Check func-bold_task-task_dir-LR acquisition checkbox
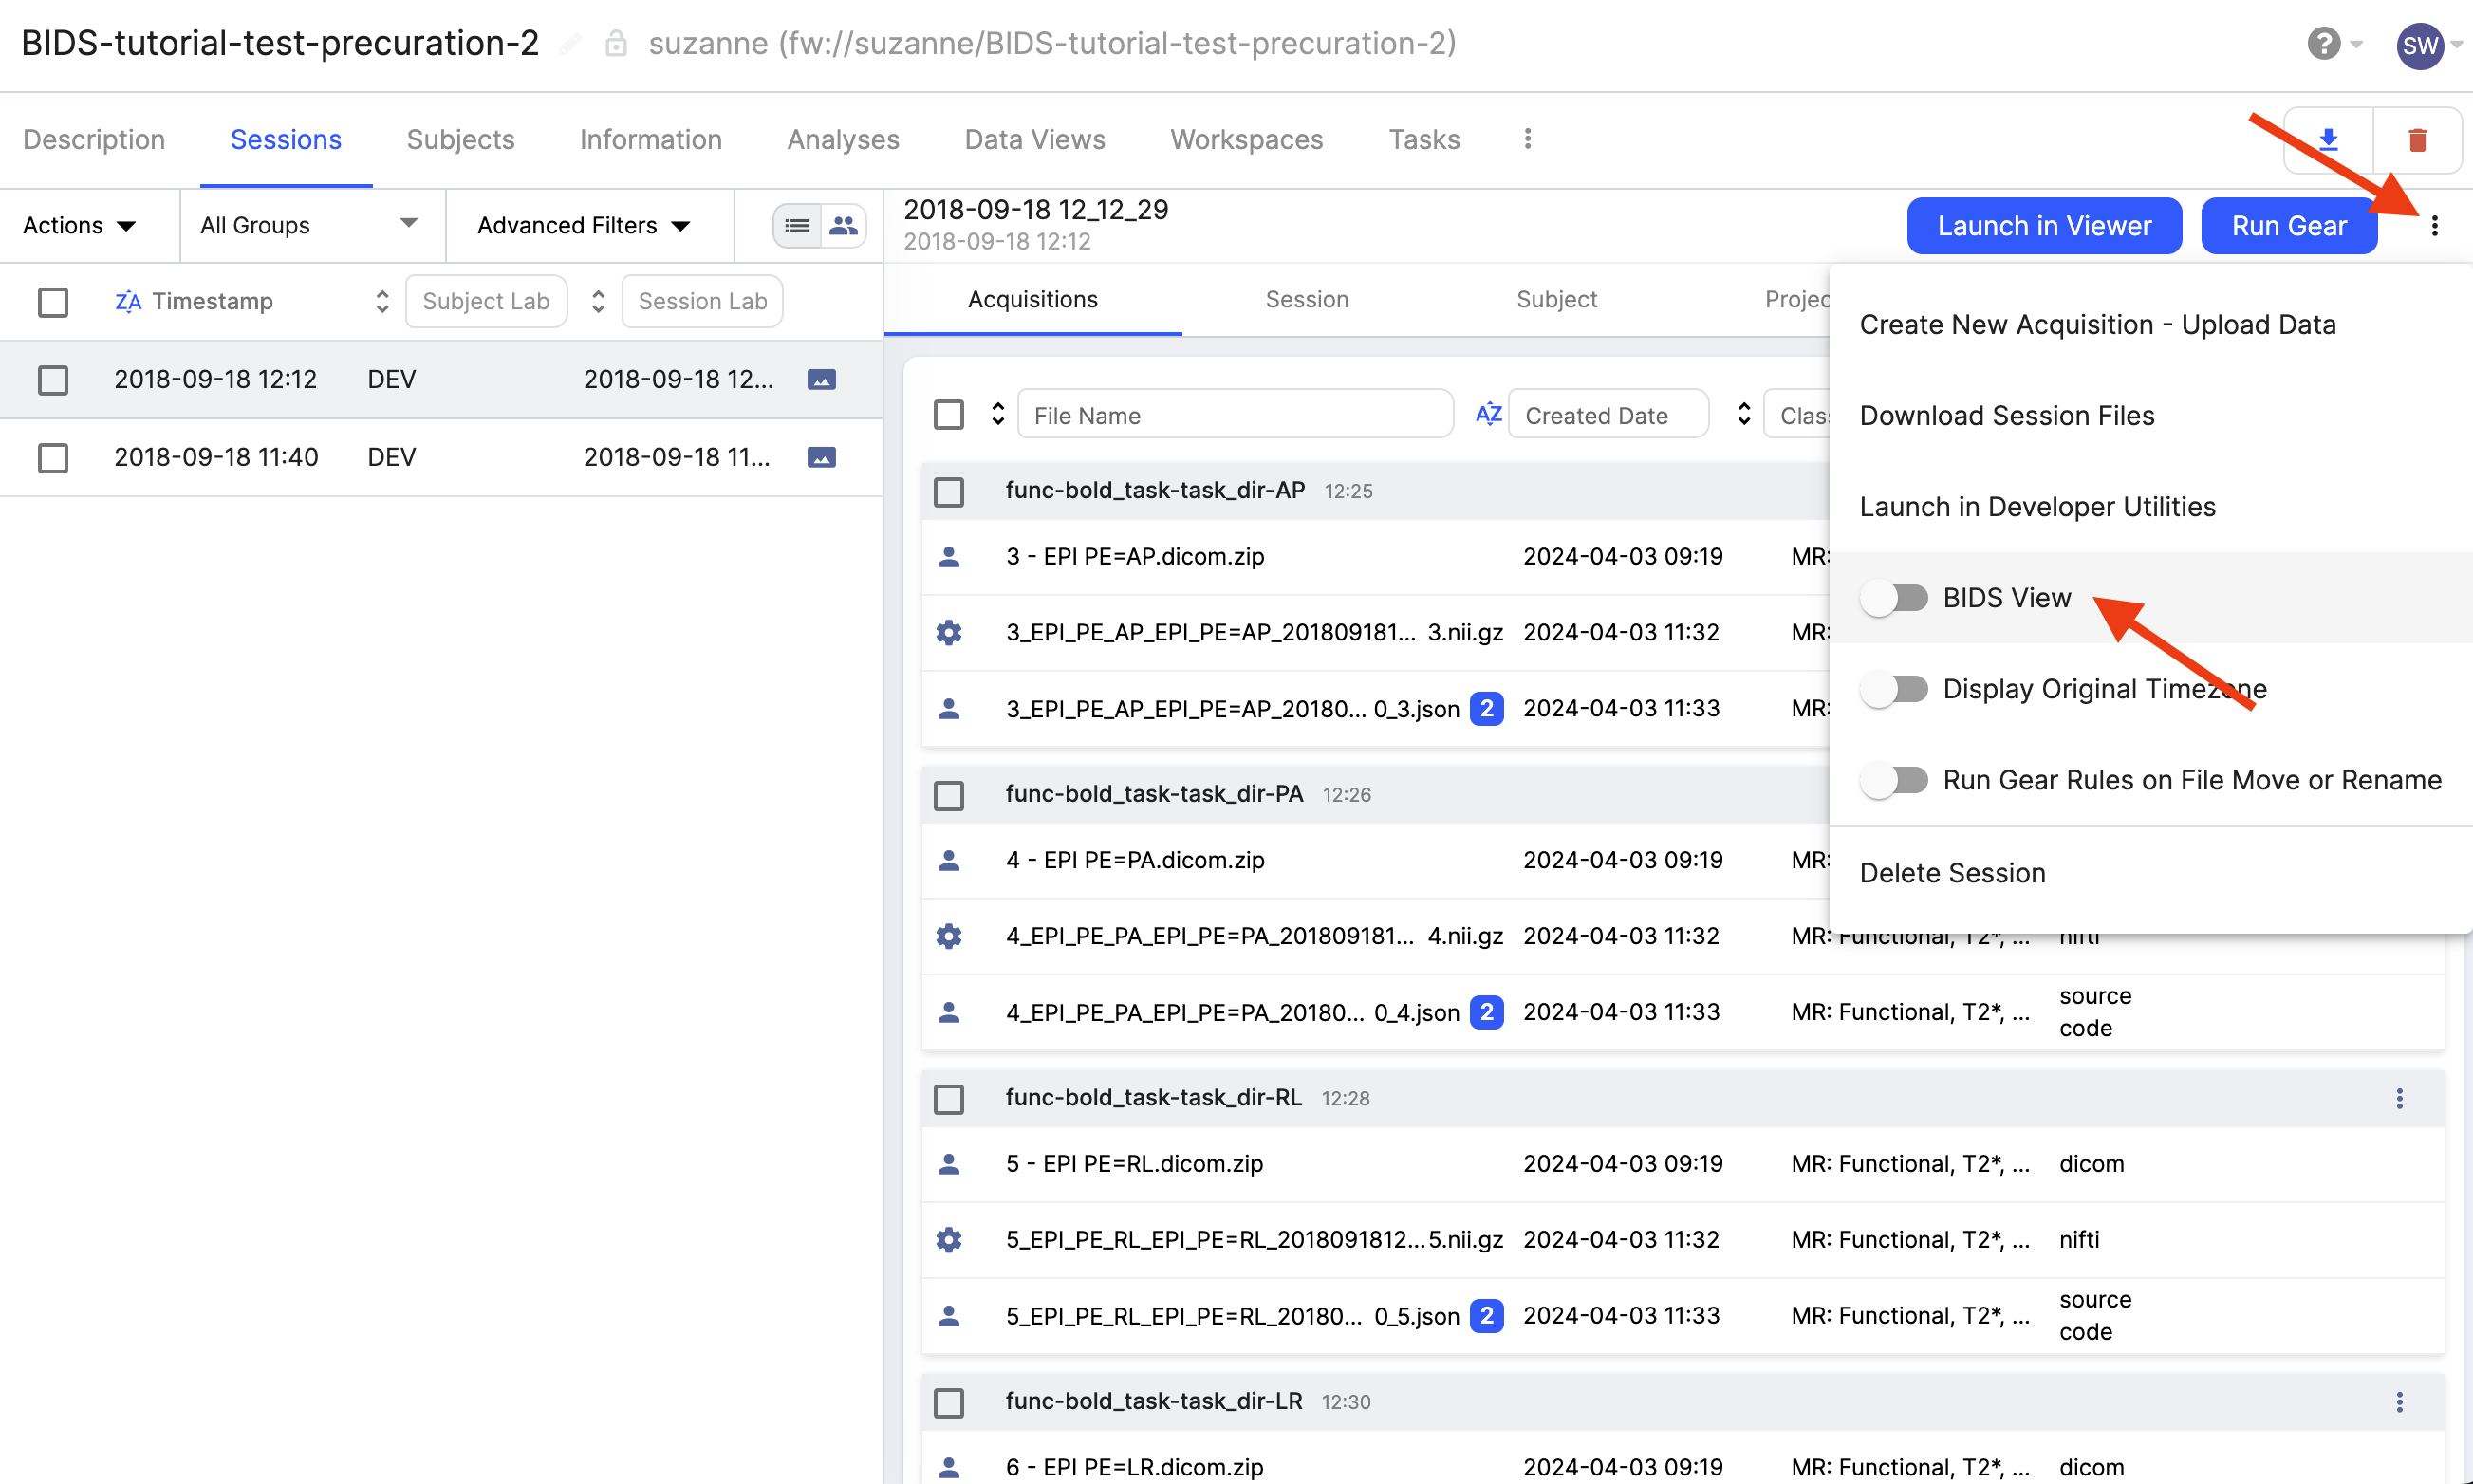The height and width of the screenshot is (1484, 2473). coord(948,1403)
